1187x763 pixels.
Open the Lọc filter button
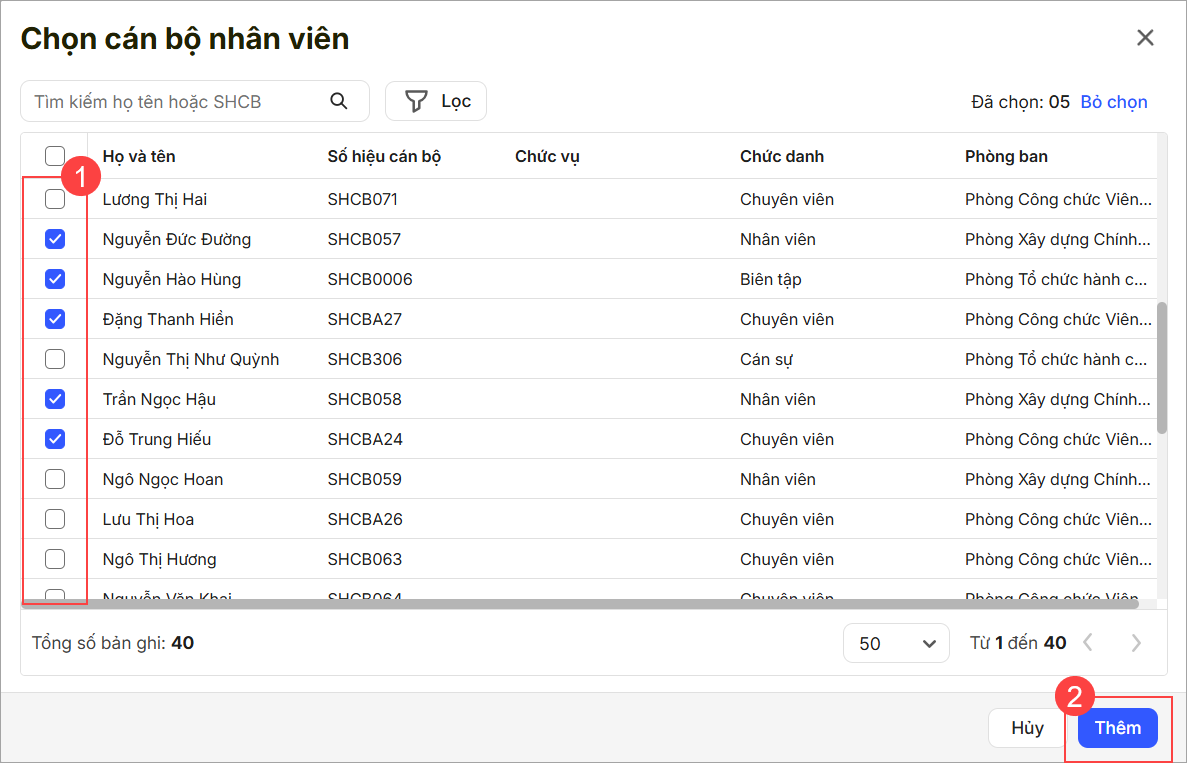point(436,101)
